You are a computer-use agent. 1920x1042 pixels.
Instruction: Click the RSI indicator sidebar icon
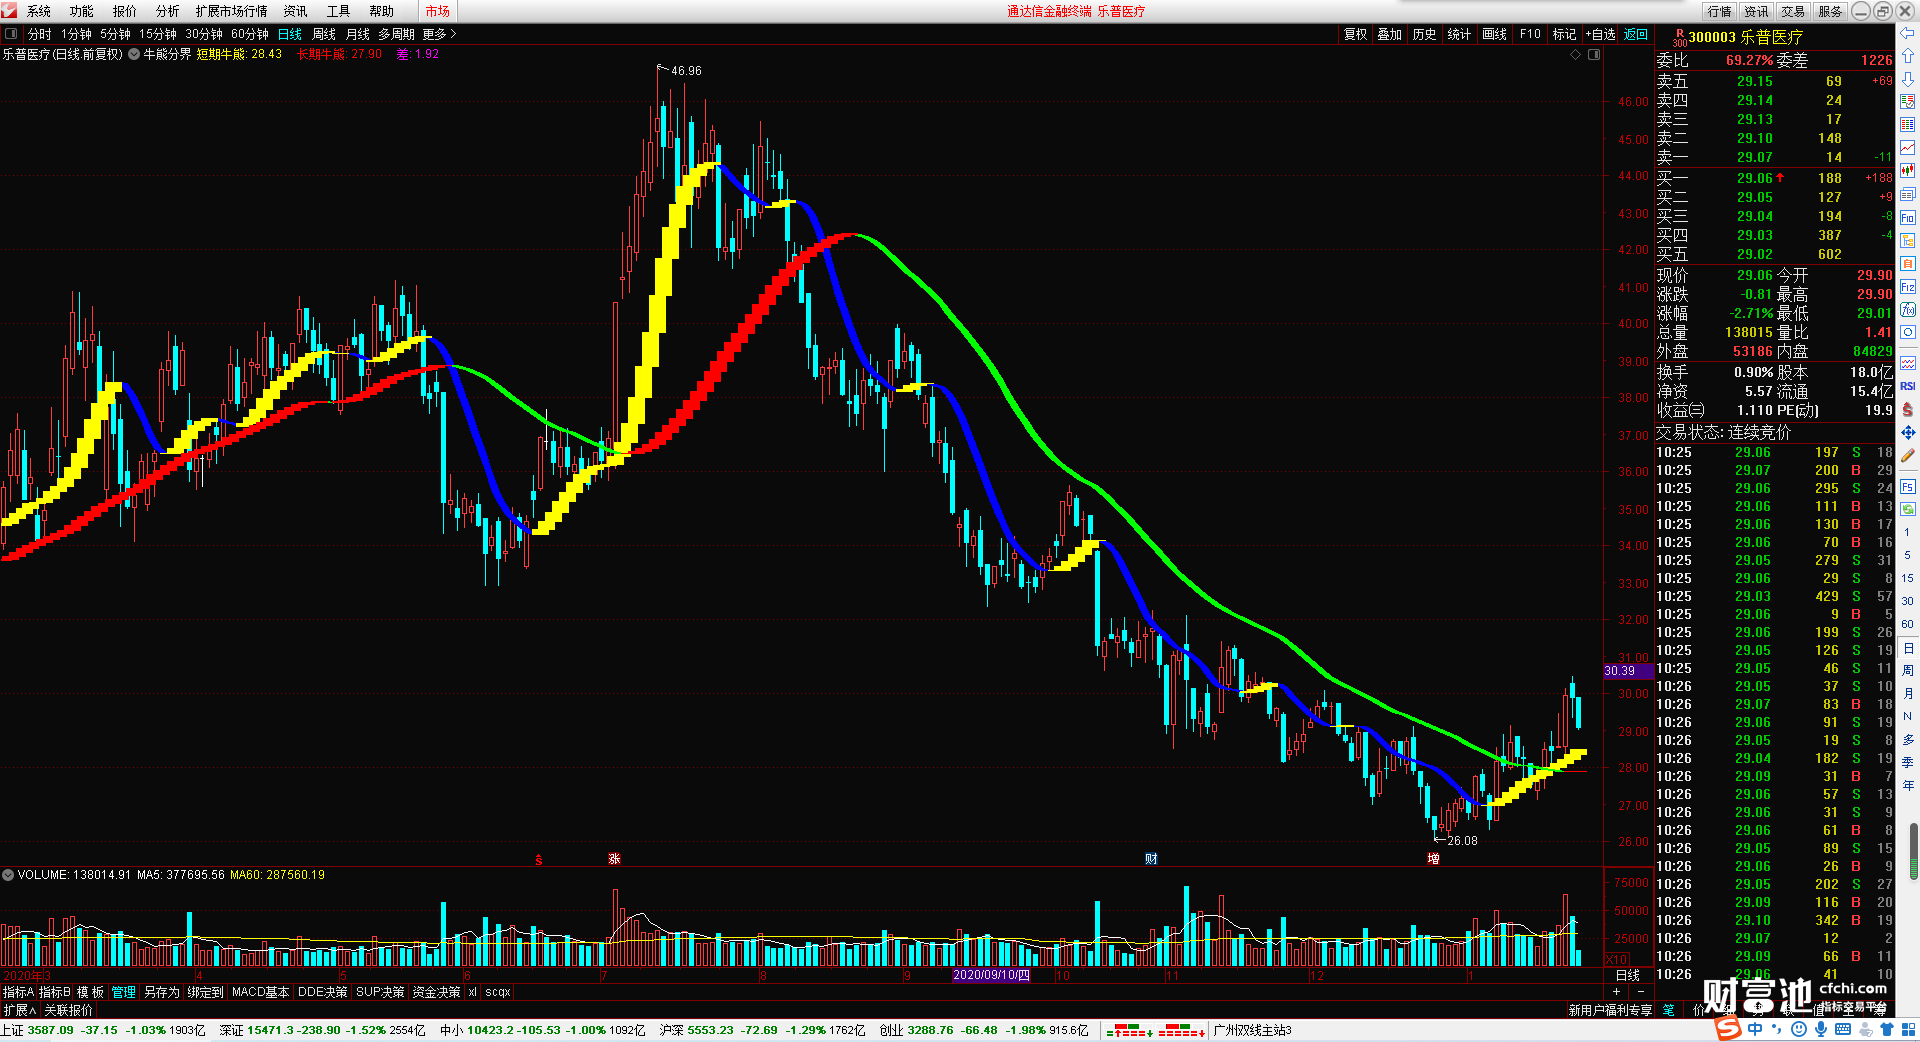(x=1907, y=386)
